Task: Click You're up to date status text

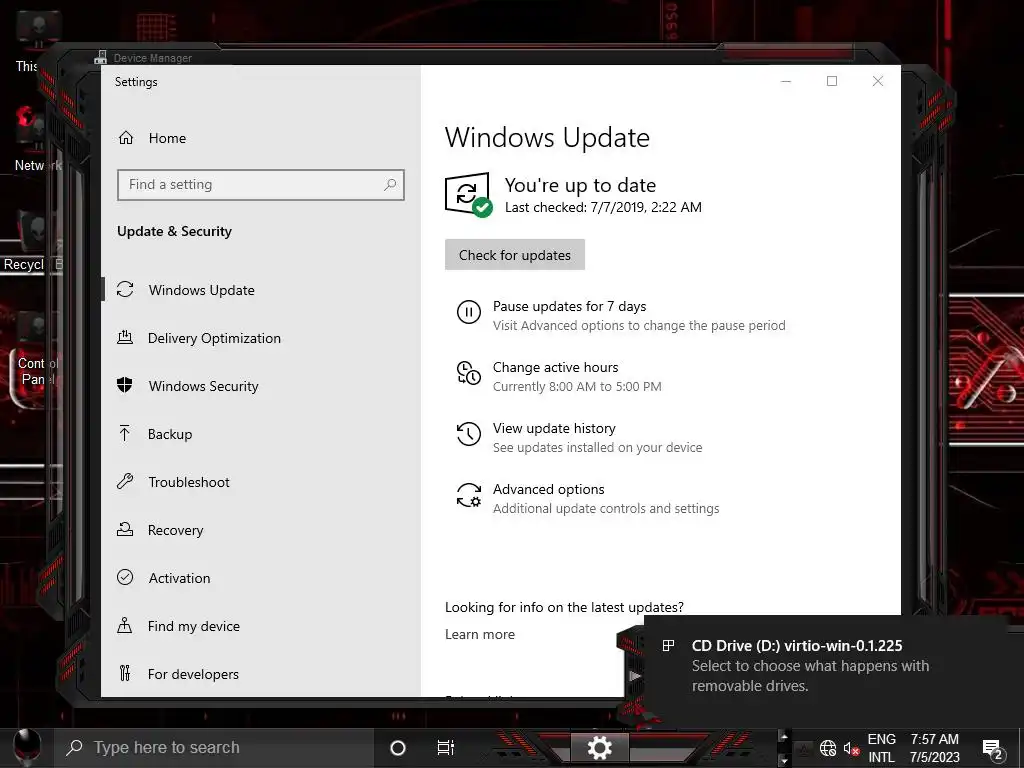Action: (x=580, y=185)
